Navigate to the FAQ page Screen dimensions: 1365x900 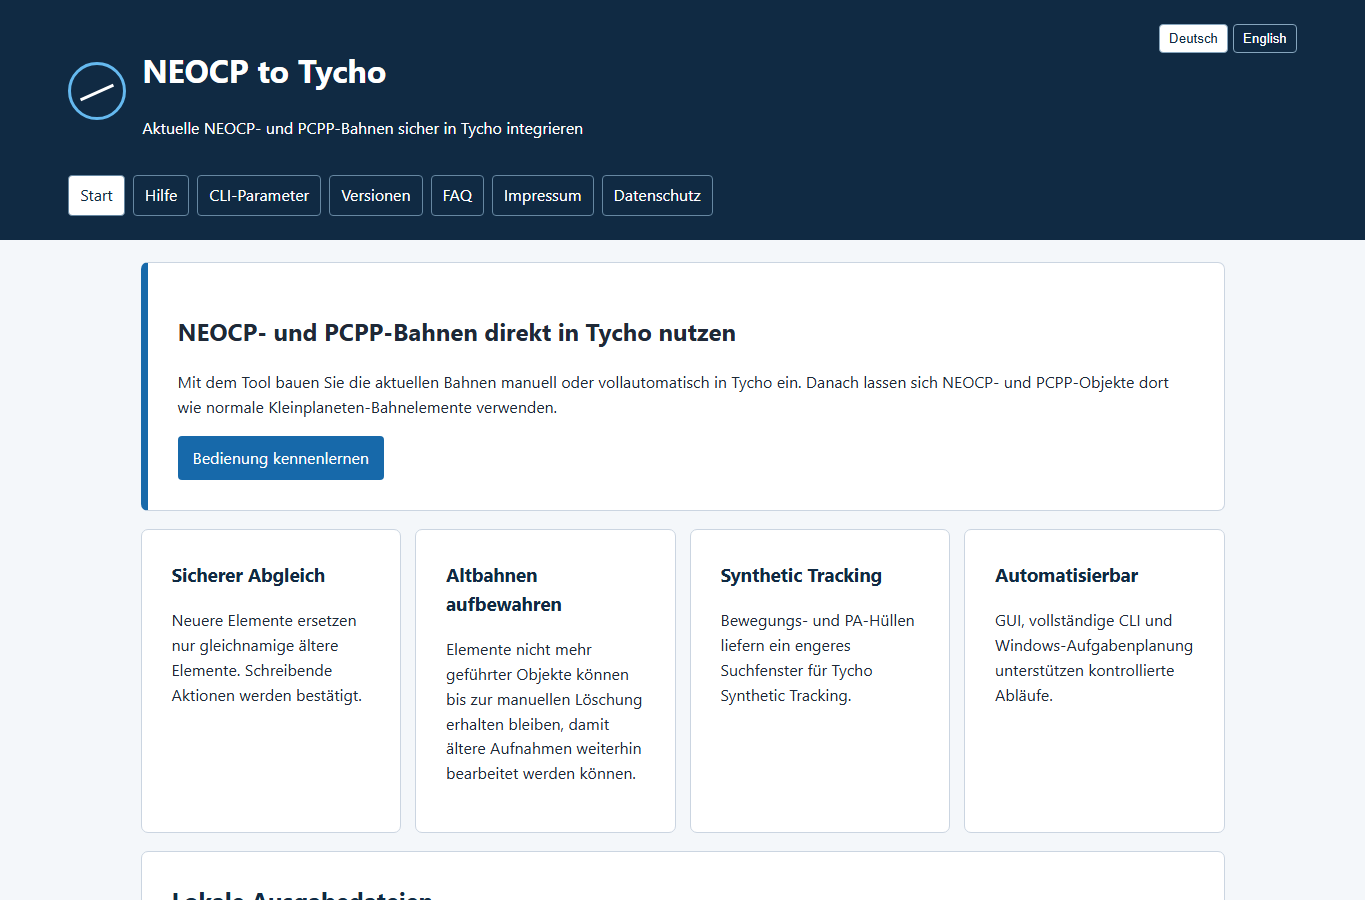click(x=457, y=195)
